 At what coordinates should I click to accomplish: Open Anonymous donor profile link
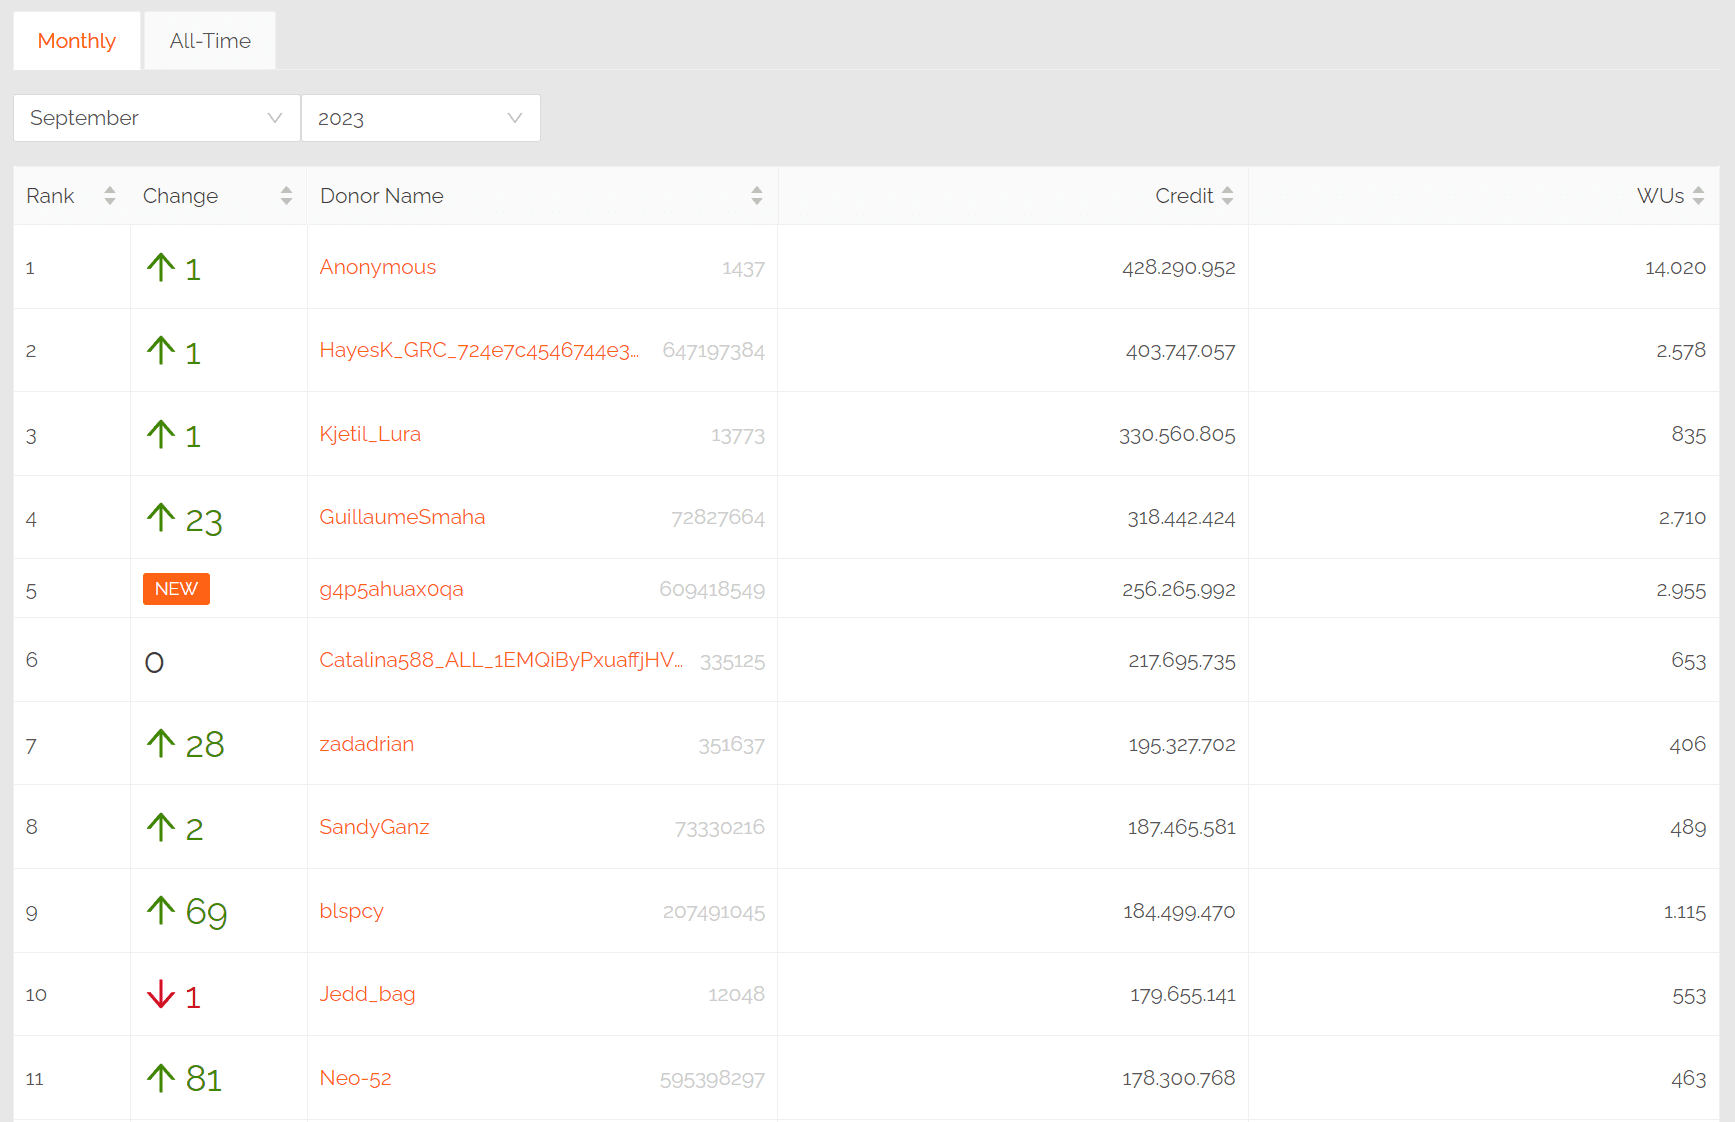(378, 267)
